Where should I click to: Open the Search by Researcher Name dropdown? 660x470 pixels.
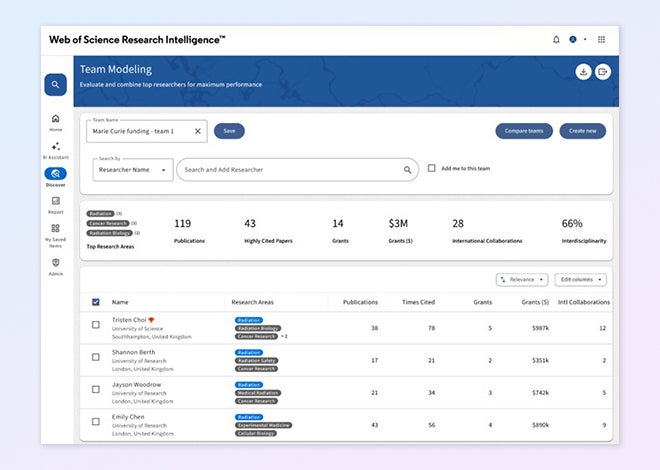pyautogui.click(x=133, y=170)
